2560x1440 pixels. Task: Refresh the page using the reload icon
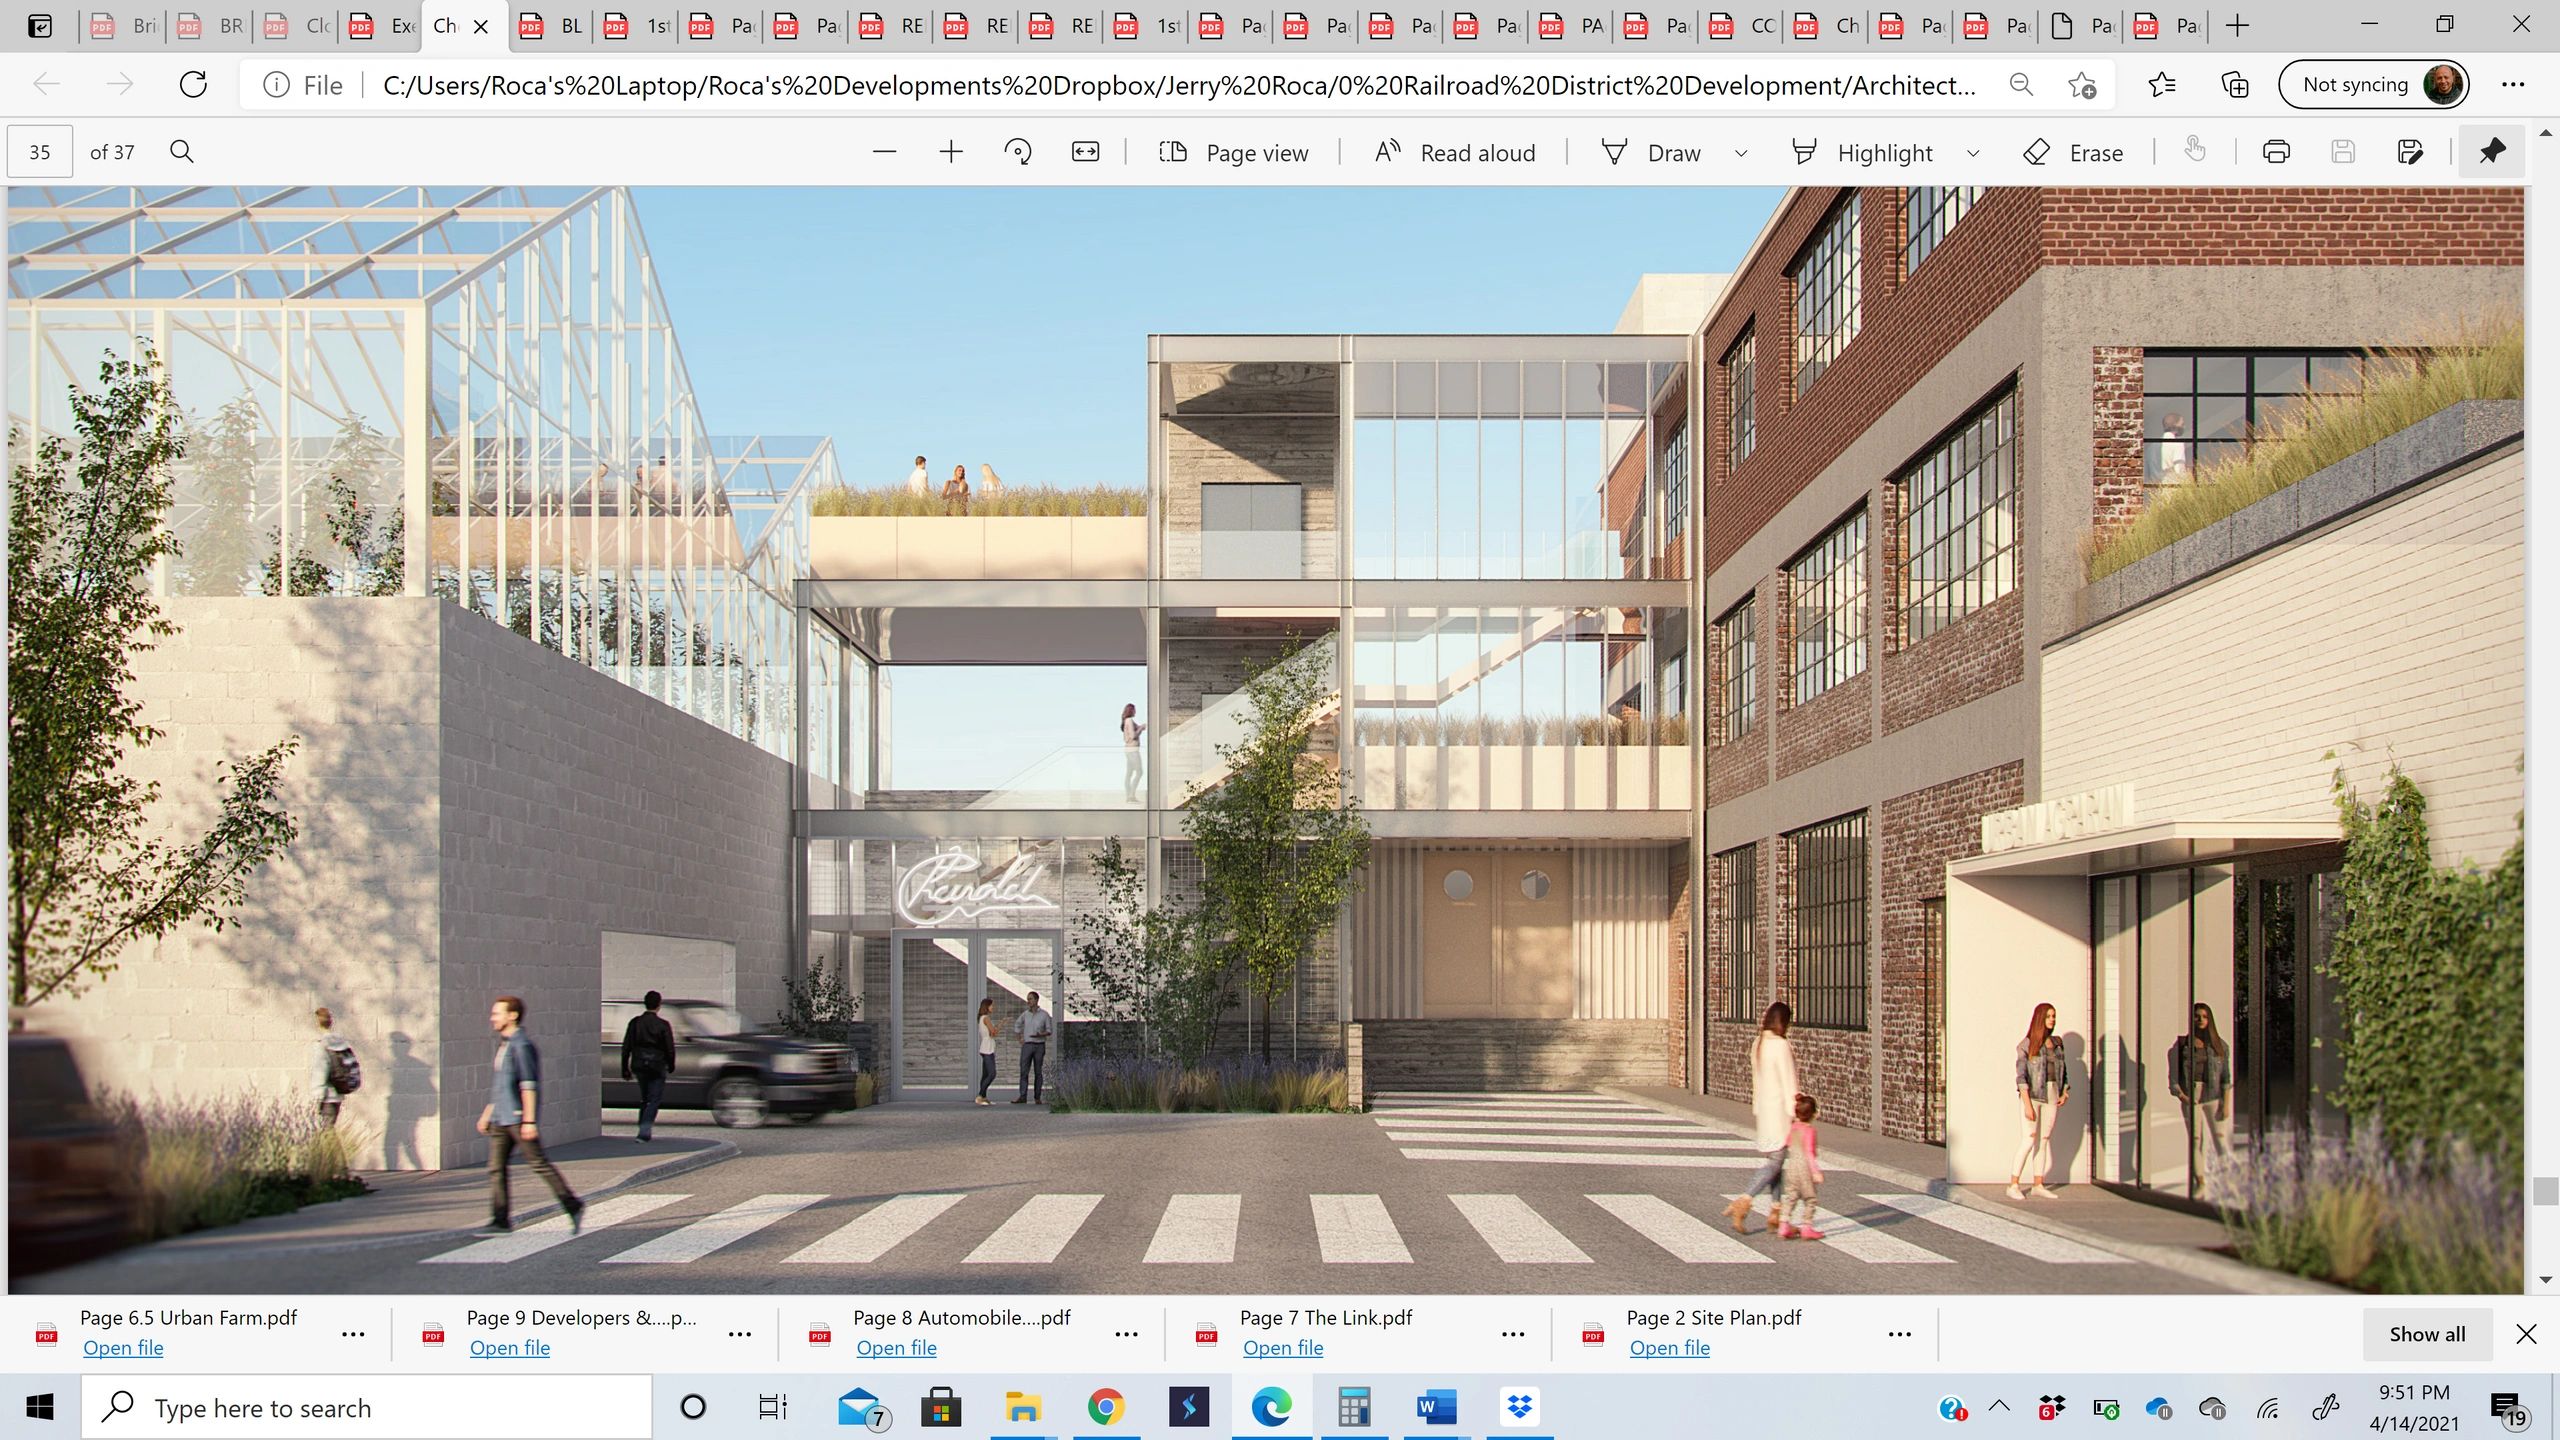click(193, 85)
